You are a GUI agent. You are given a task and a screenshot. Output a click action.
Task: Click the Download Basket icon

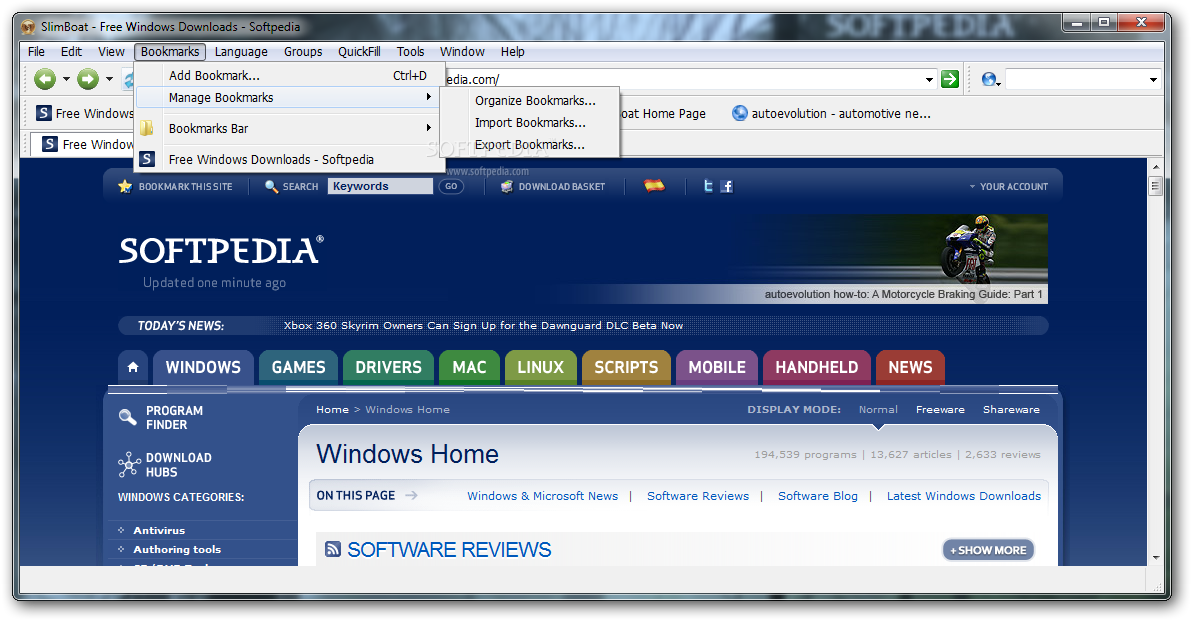pyautogui.click(x=507, y=186)
